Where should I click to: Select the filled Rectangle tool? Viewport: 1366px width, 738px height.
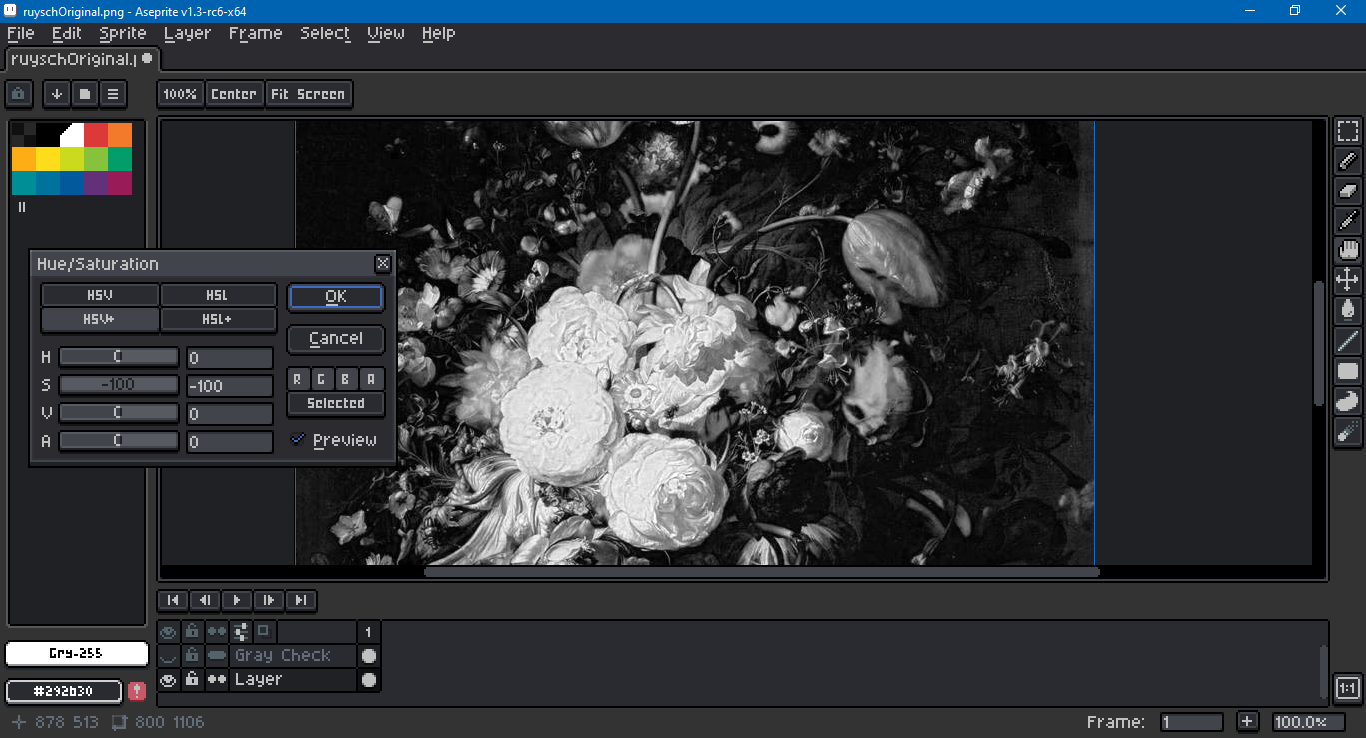1348,371
